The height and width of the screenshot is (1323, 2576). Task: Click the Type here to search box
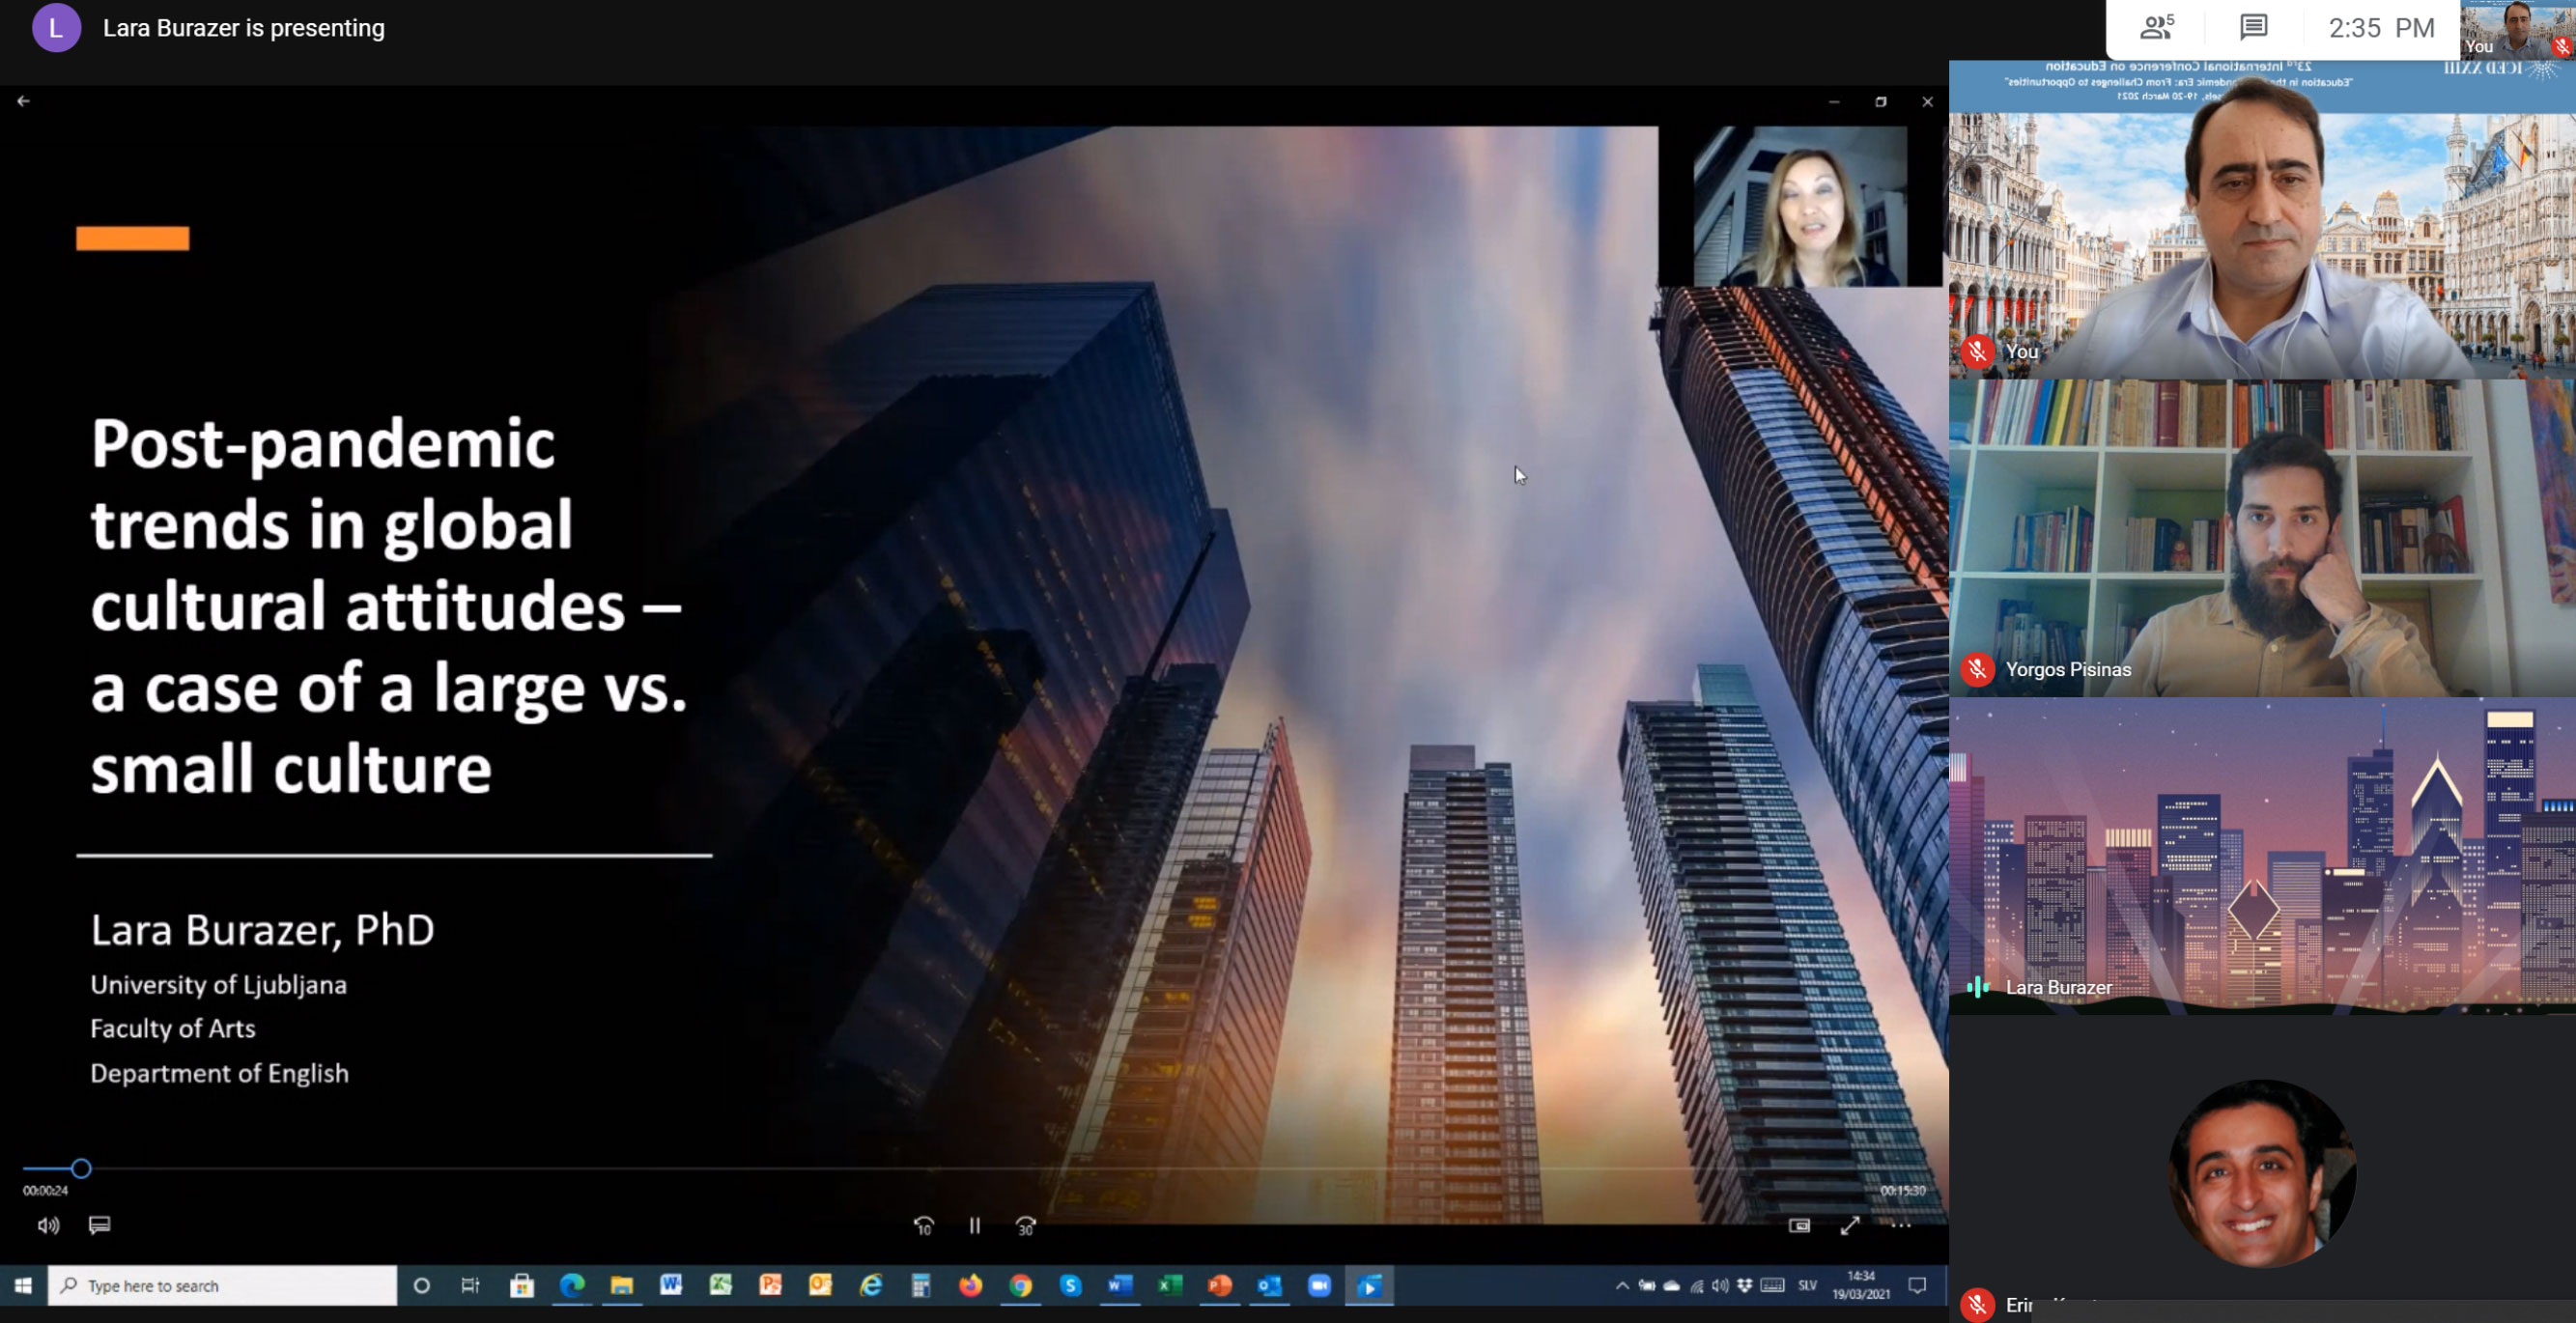[222, 1286]
